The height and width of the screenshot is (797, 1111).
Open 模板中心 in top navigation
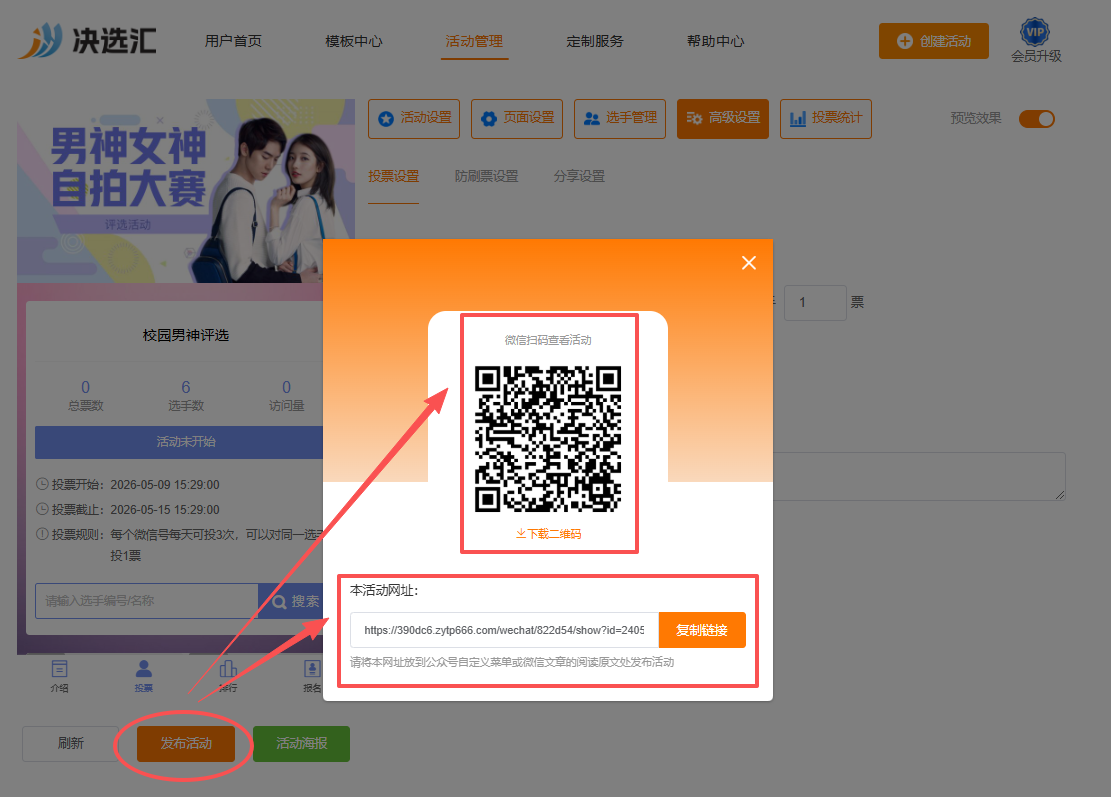point(354,41)
